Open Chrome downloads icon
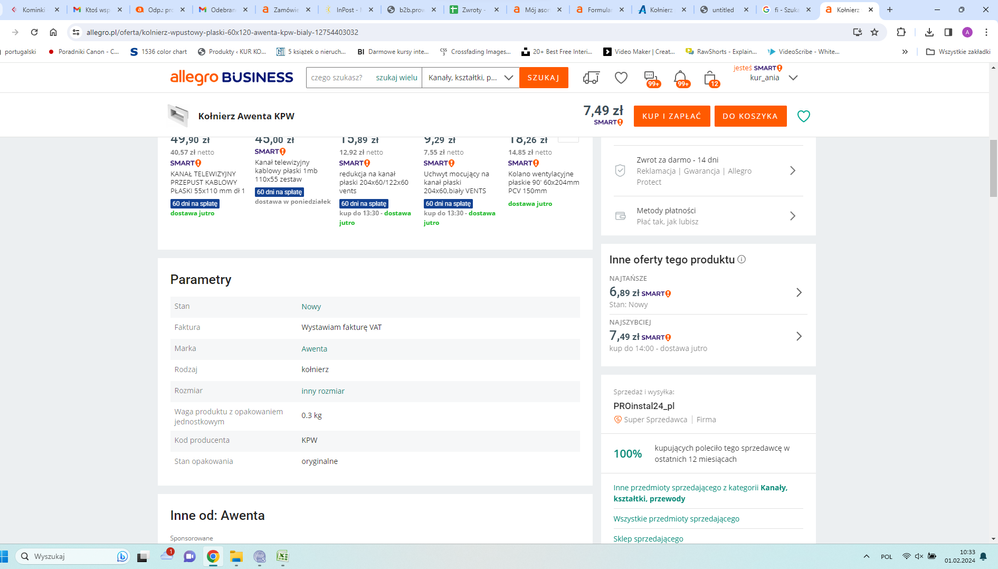 click(929, 32)
